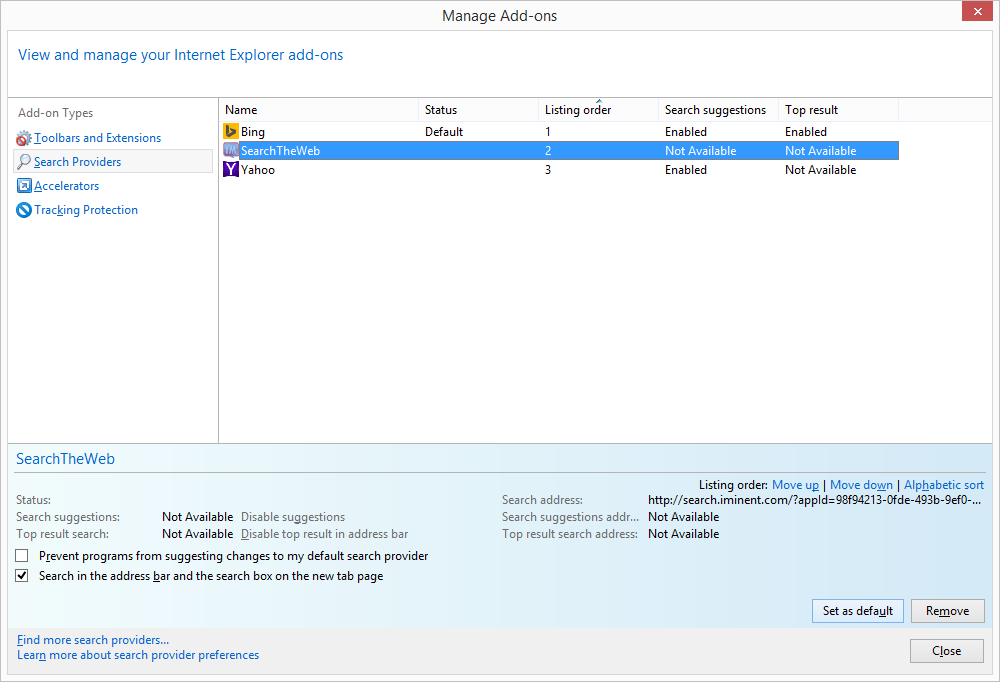Sort list by Listing order column
The width and height of the screenshot is (1000, 682).
(578, 110)
